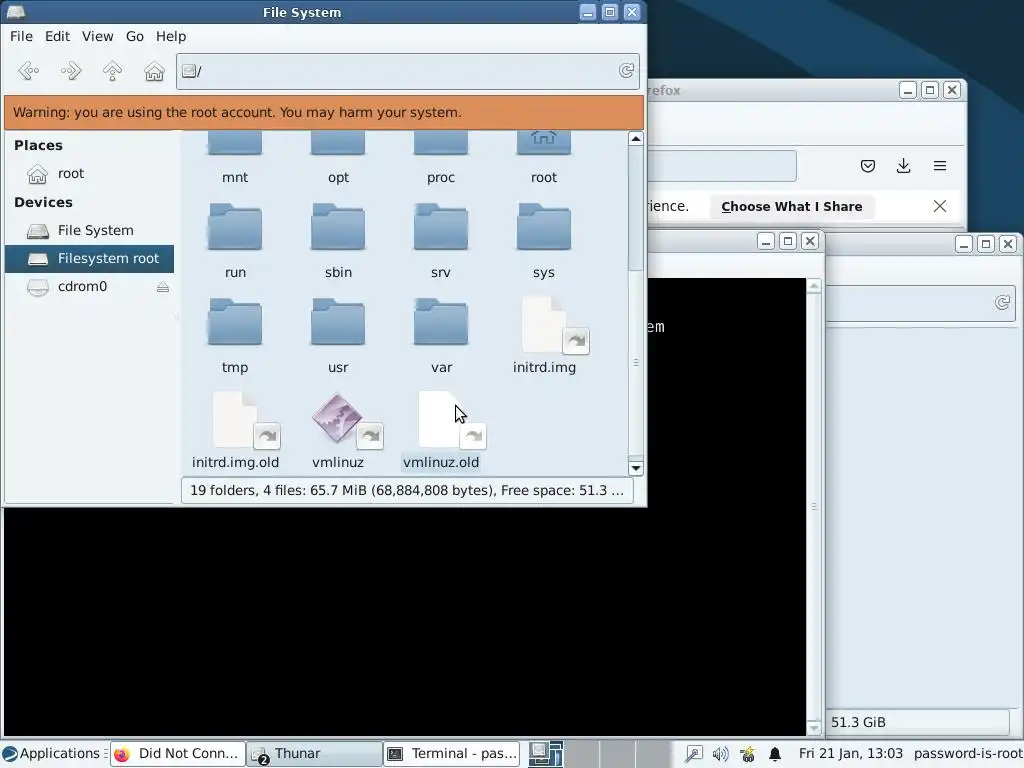Viewport: 1024px width, 768px height.
Task: Open the parent folder with the up arrow
Action: (x=112, y=71)
